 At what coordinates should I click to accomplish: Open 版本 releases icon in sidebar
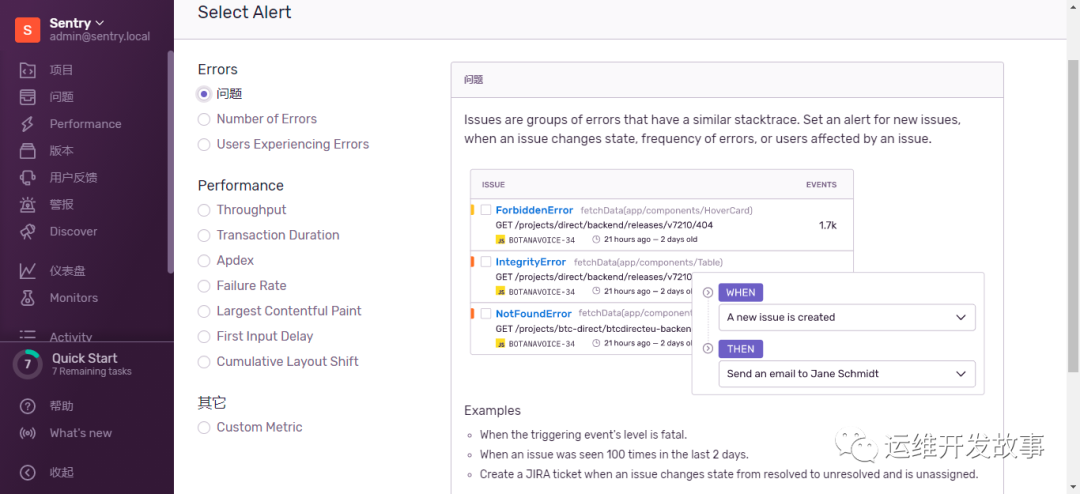pyautogui.click(x=28, y=151)
